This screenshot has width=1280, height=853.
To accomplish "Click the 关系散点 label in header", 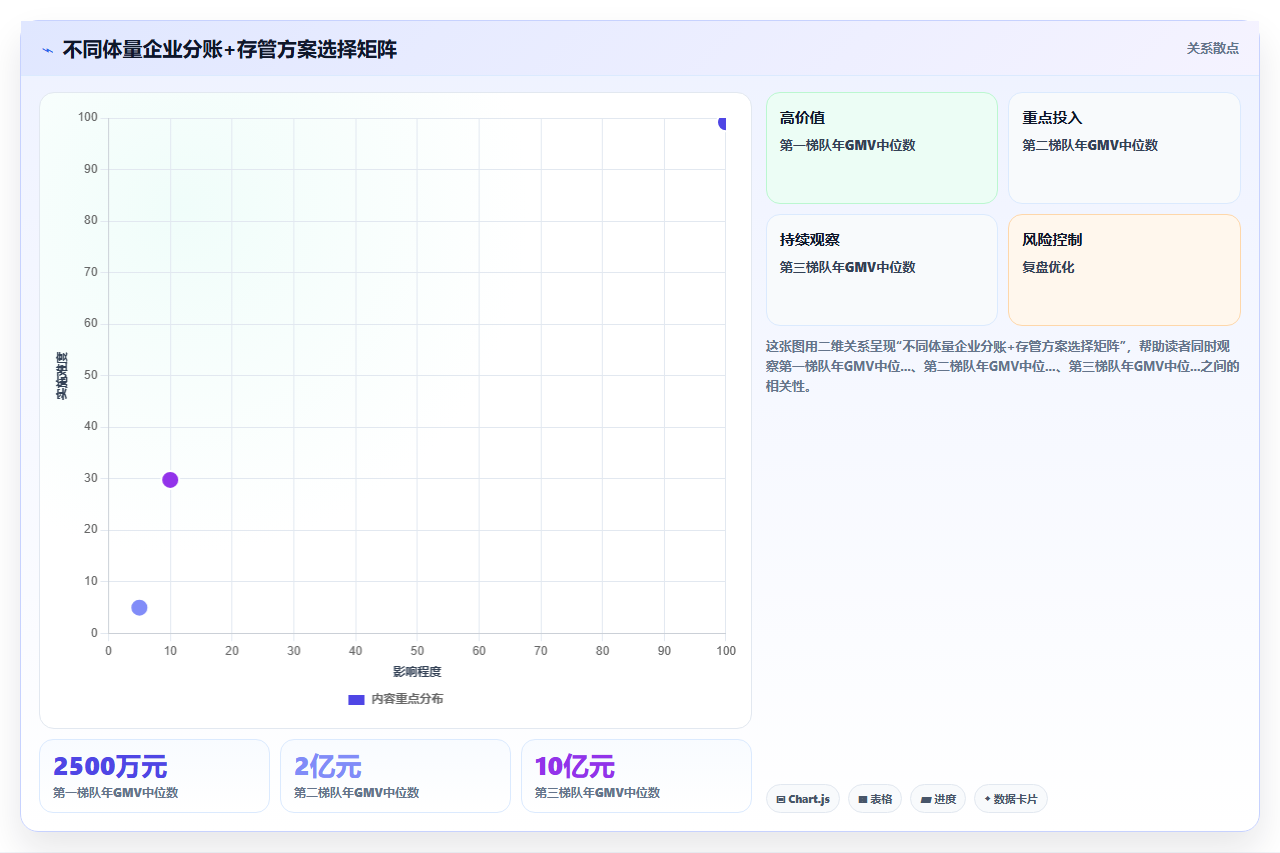I will [1212, 48].
